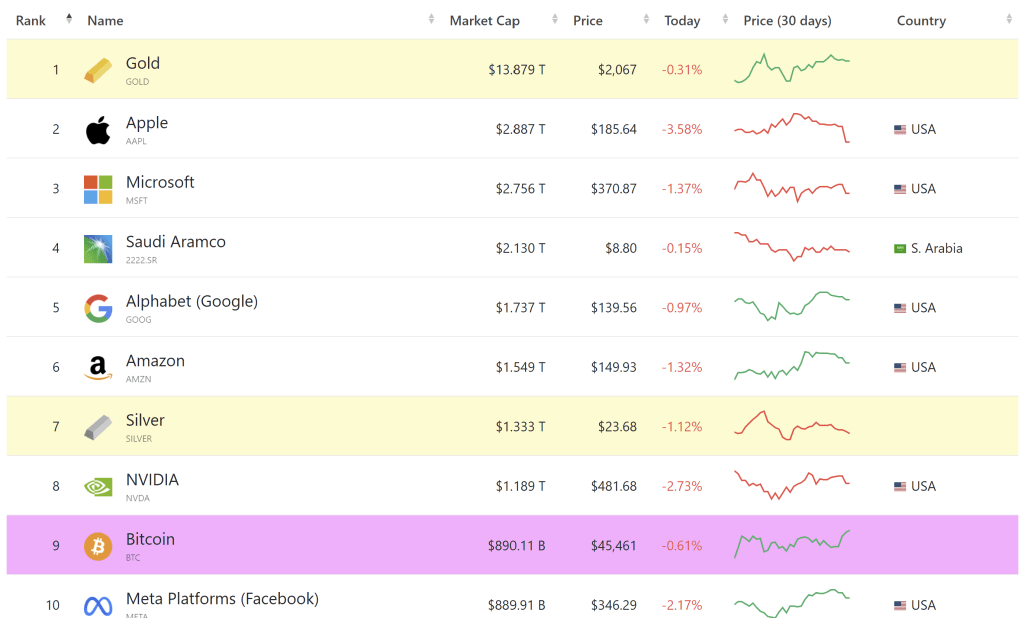Click the Saudi Aramco logo icon

pos(98,248)
